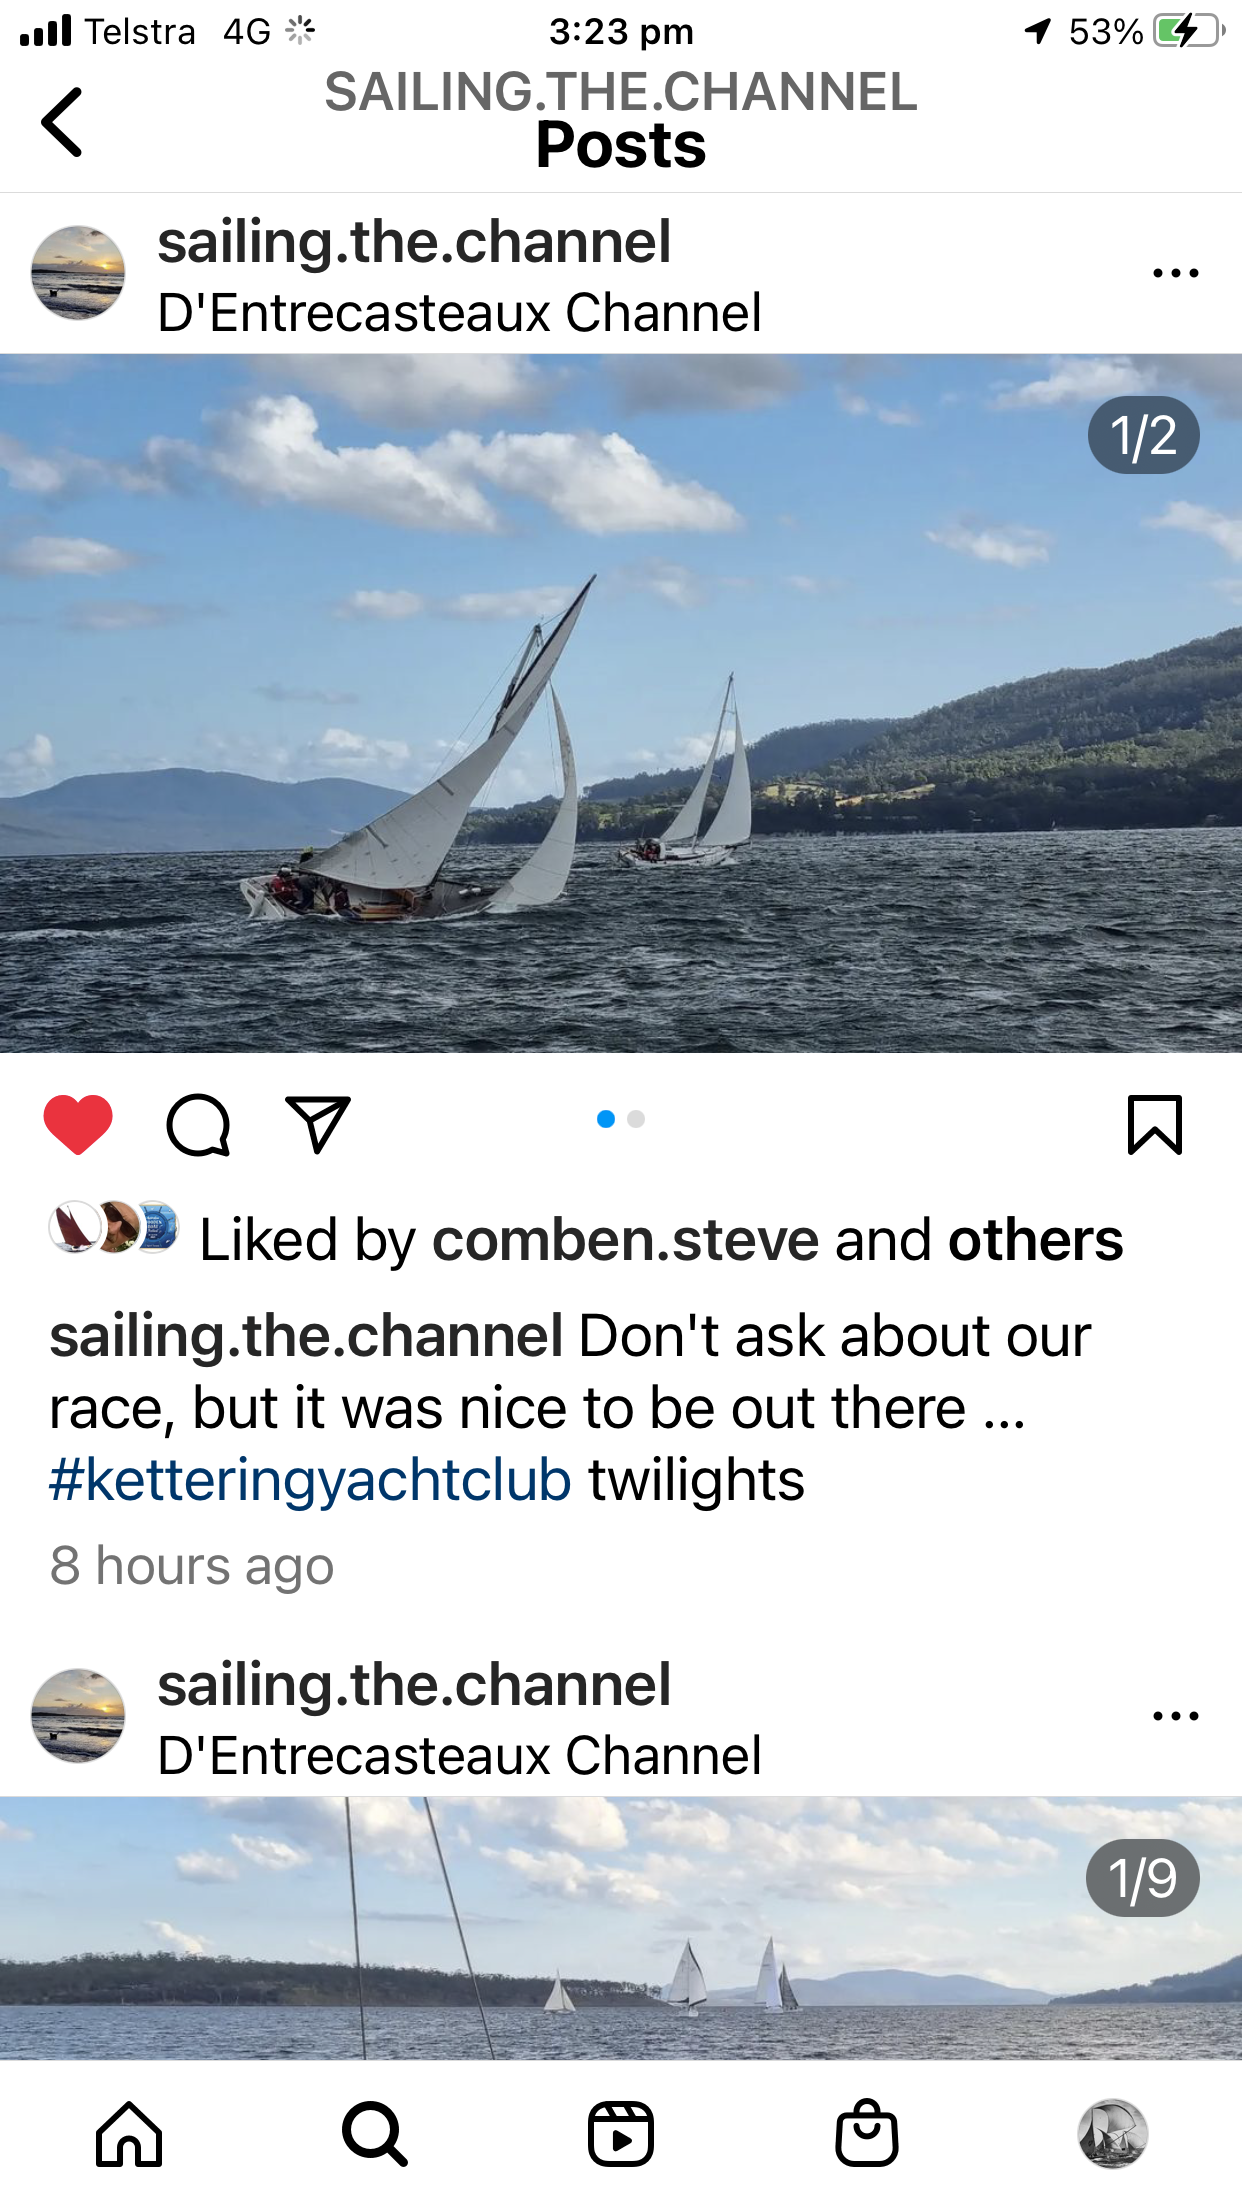Open Reels tab in bottom bar

click(x=621, y=2134)
